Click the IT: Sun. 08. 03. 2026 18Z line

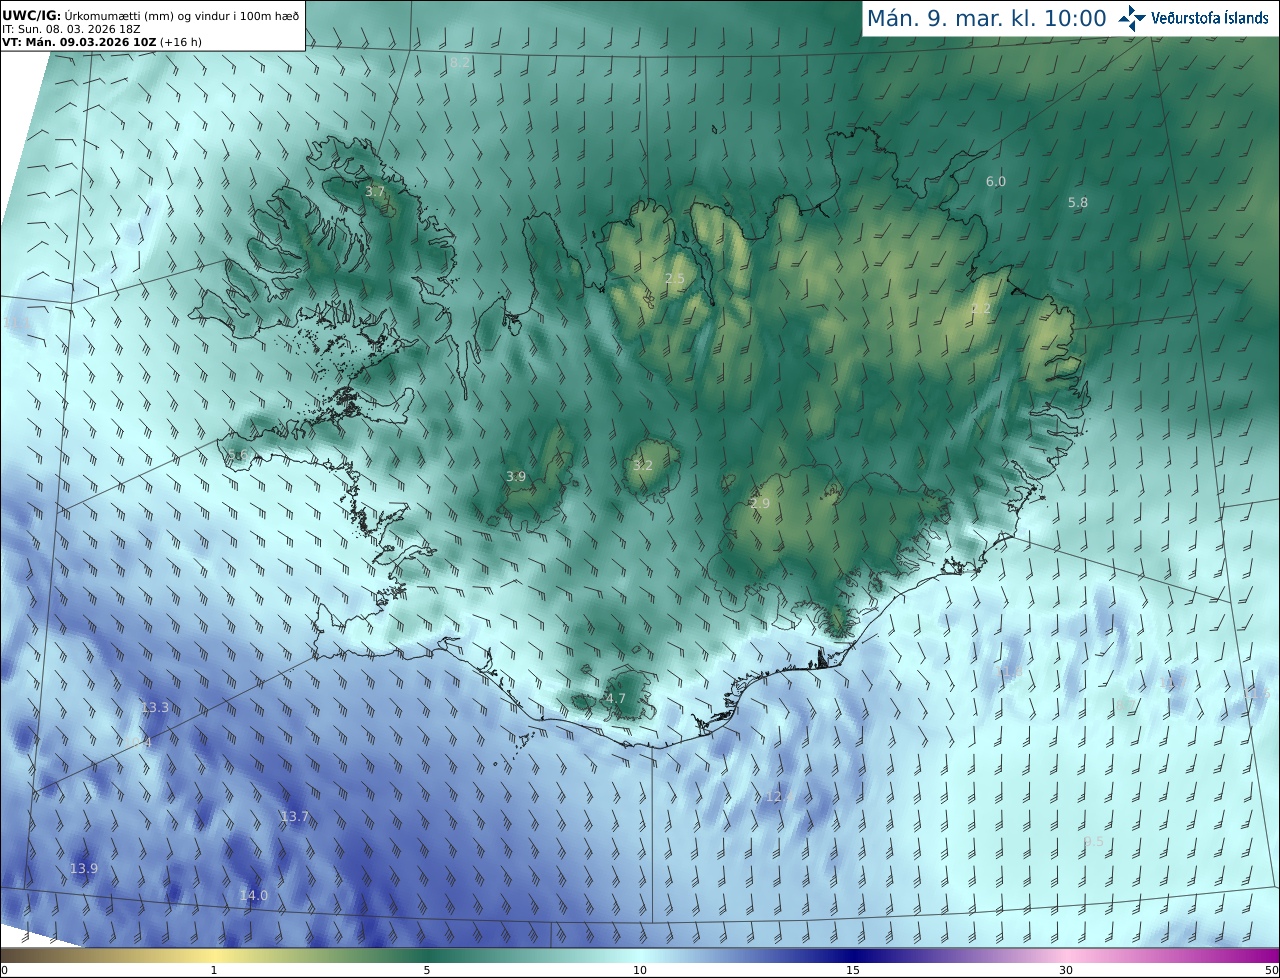coord(71,29)
